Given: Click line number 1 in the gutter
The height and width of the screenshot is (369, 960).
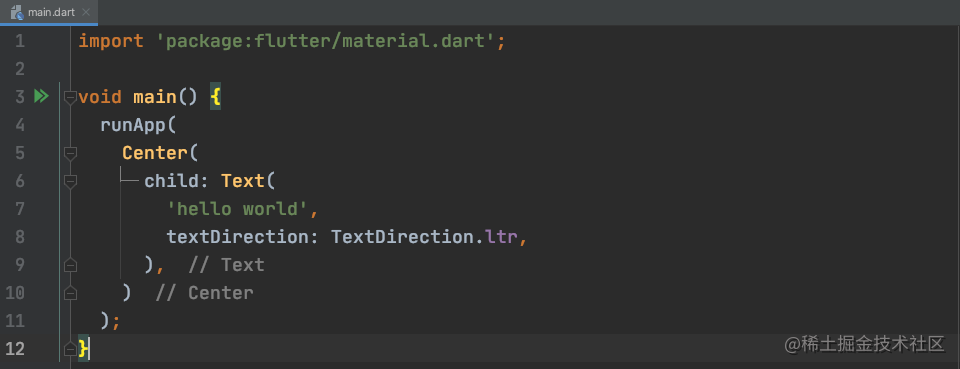Looking at the screenshot, I should coord(19,42).
